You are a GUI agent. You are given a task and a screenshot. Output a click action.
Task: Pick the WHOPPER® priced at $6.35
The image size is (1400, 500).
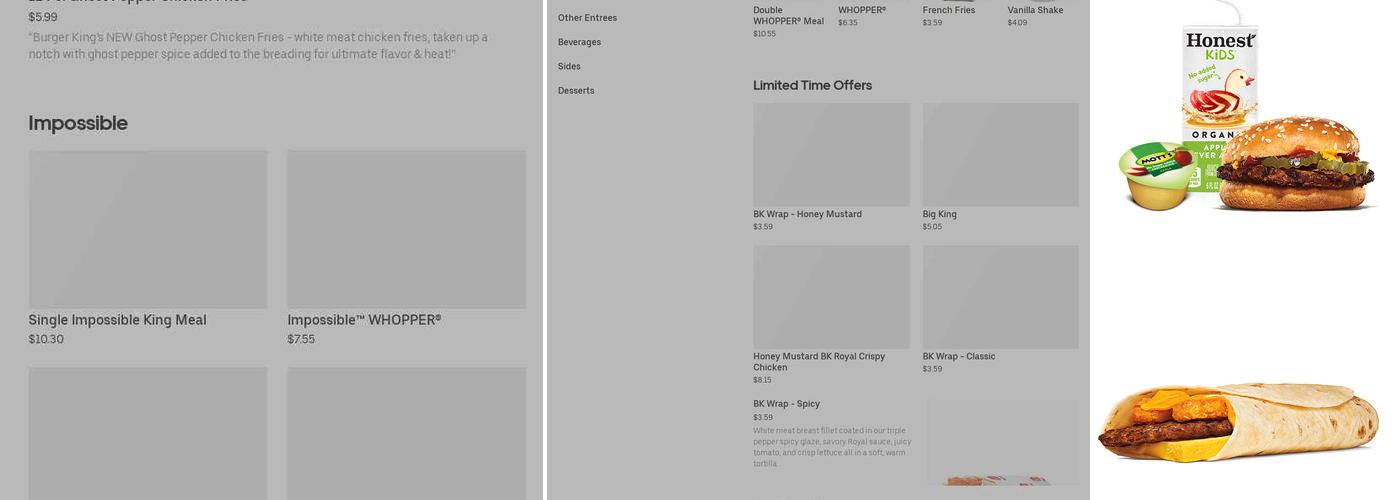coord(862,10)
